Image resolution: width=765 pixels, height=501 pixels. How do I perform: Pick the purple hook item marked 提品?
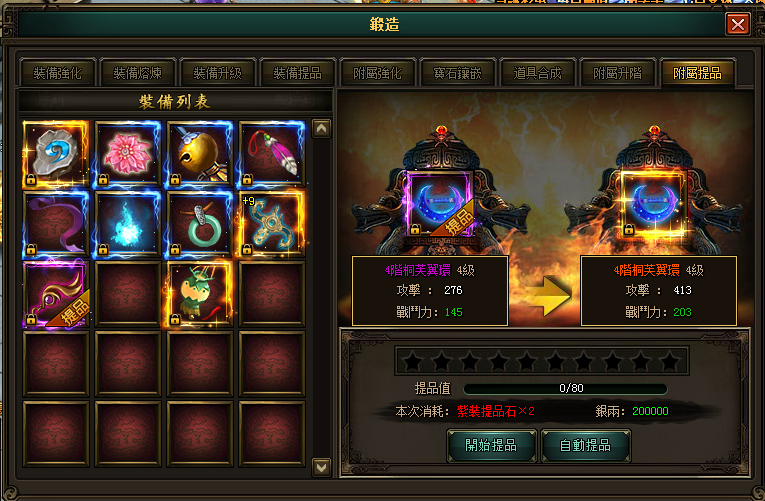[x=56, y=294]
